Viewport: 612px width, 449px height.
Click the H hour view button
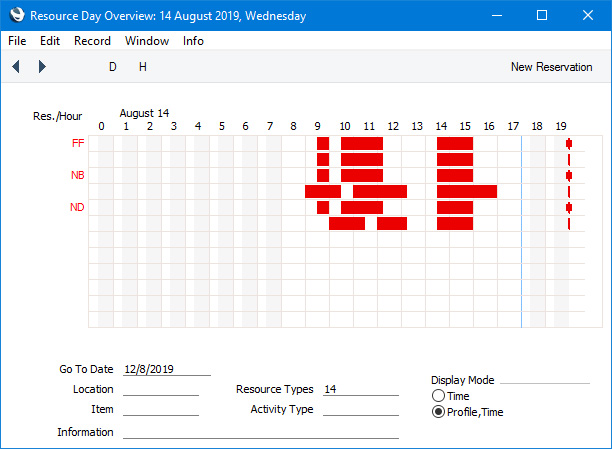[x=143, y=67]
